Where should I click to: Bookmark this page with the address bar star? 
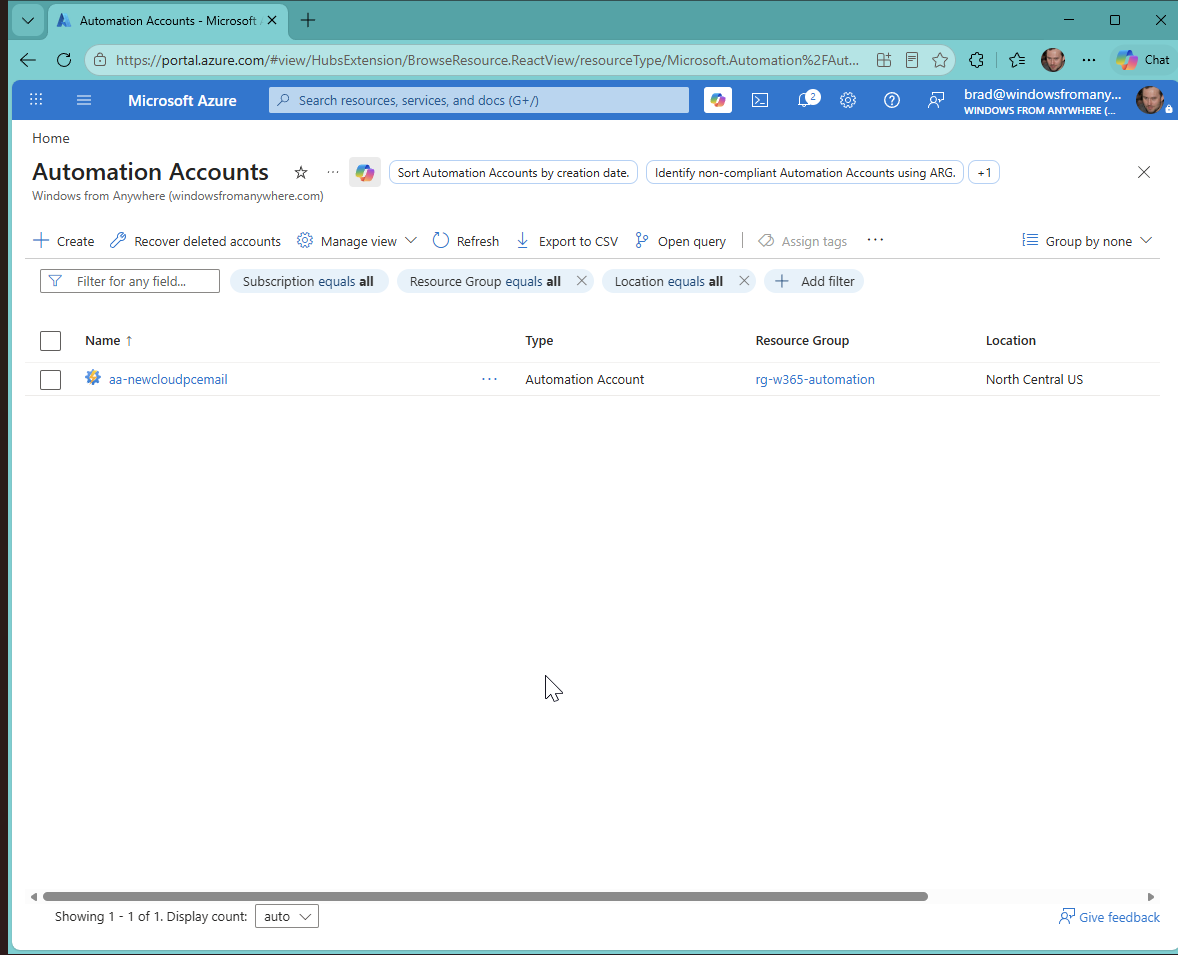[x=940, y=60]
